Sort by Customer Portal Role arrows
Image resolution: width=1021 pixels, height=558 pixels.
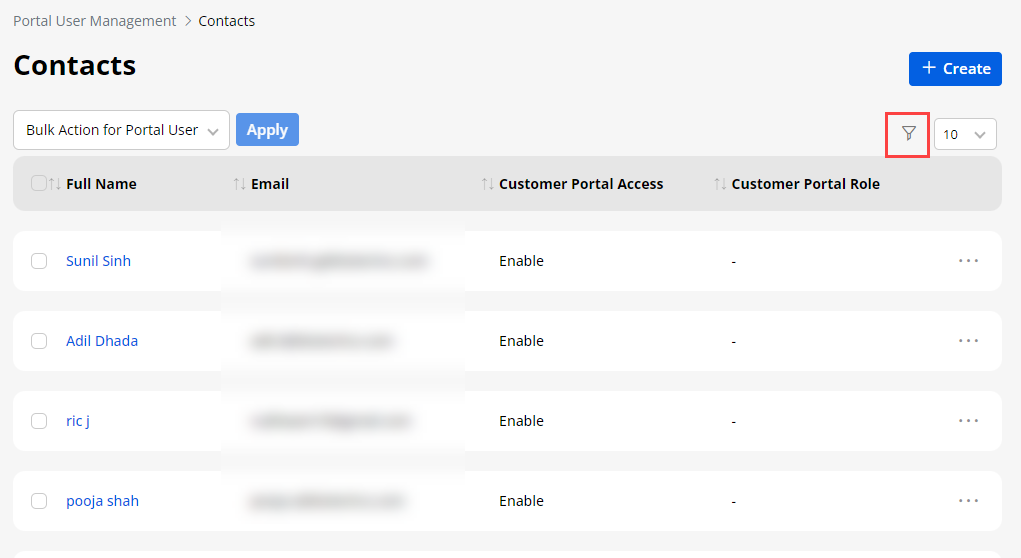point(720,184)
